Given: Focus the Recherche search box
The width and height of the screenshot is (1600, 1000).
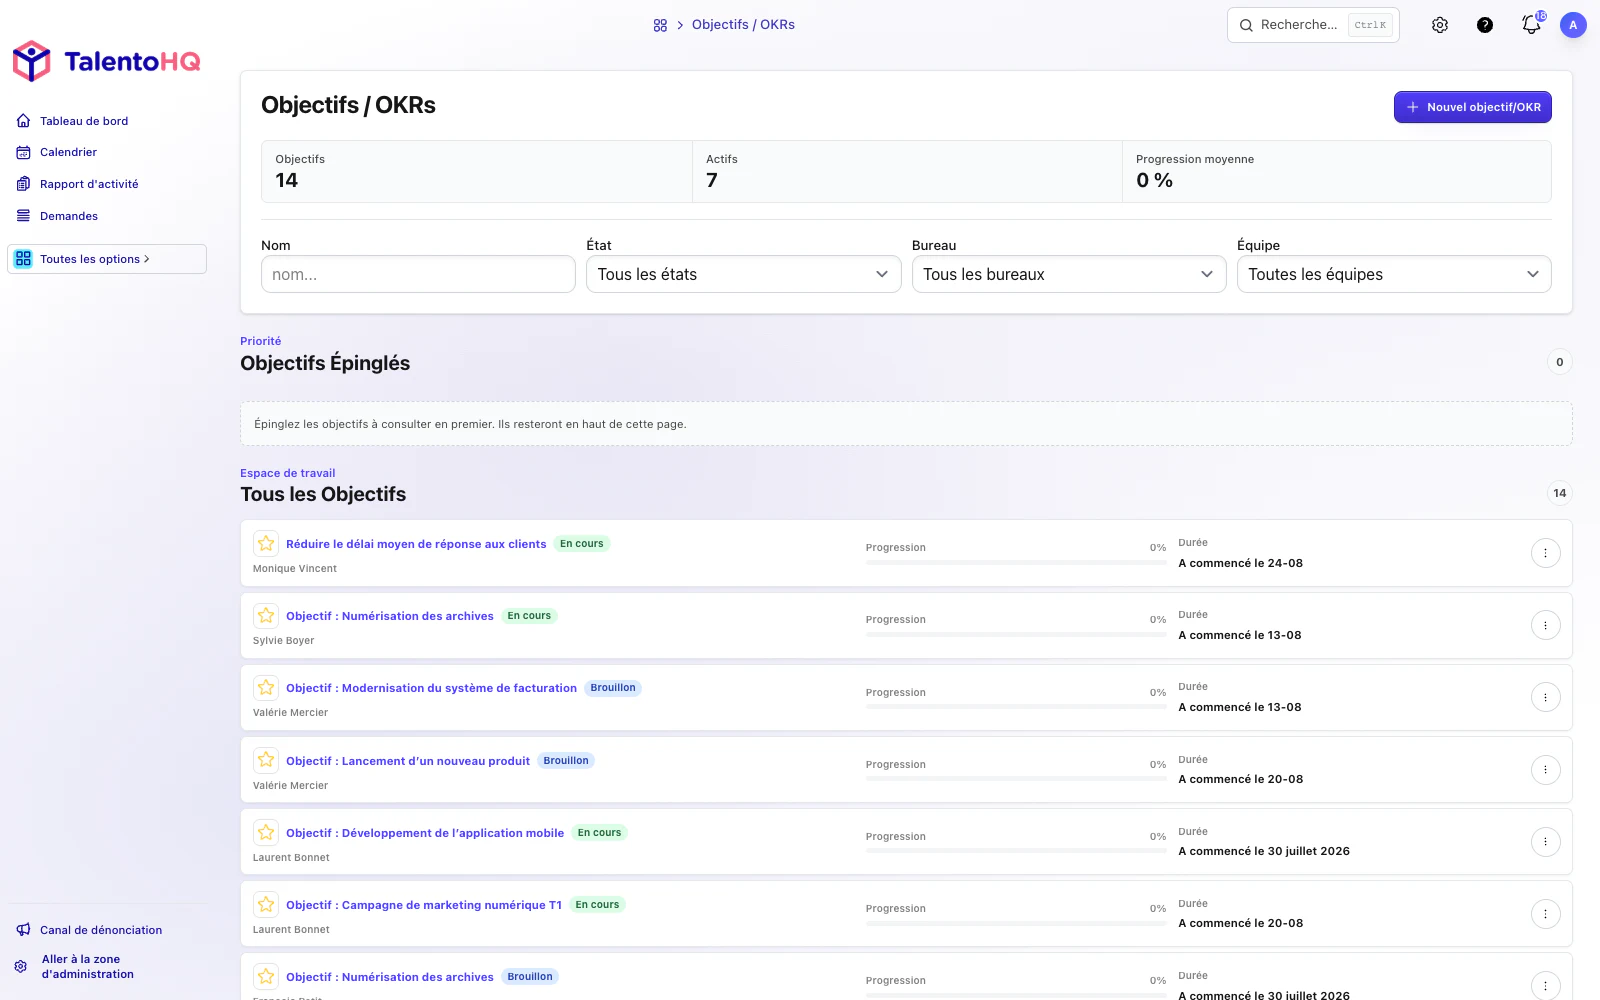Looking at the screenshot, I should point(1313,25).
